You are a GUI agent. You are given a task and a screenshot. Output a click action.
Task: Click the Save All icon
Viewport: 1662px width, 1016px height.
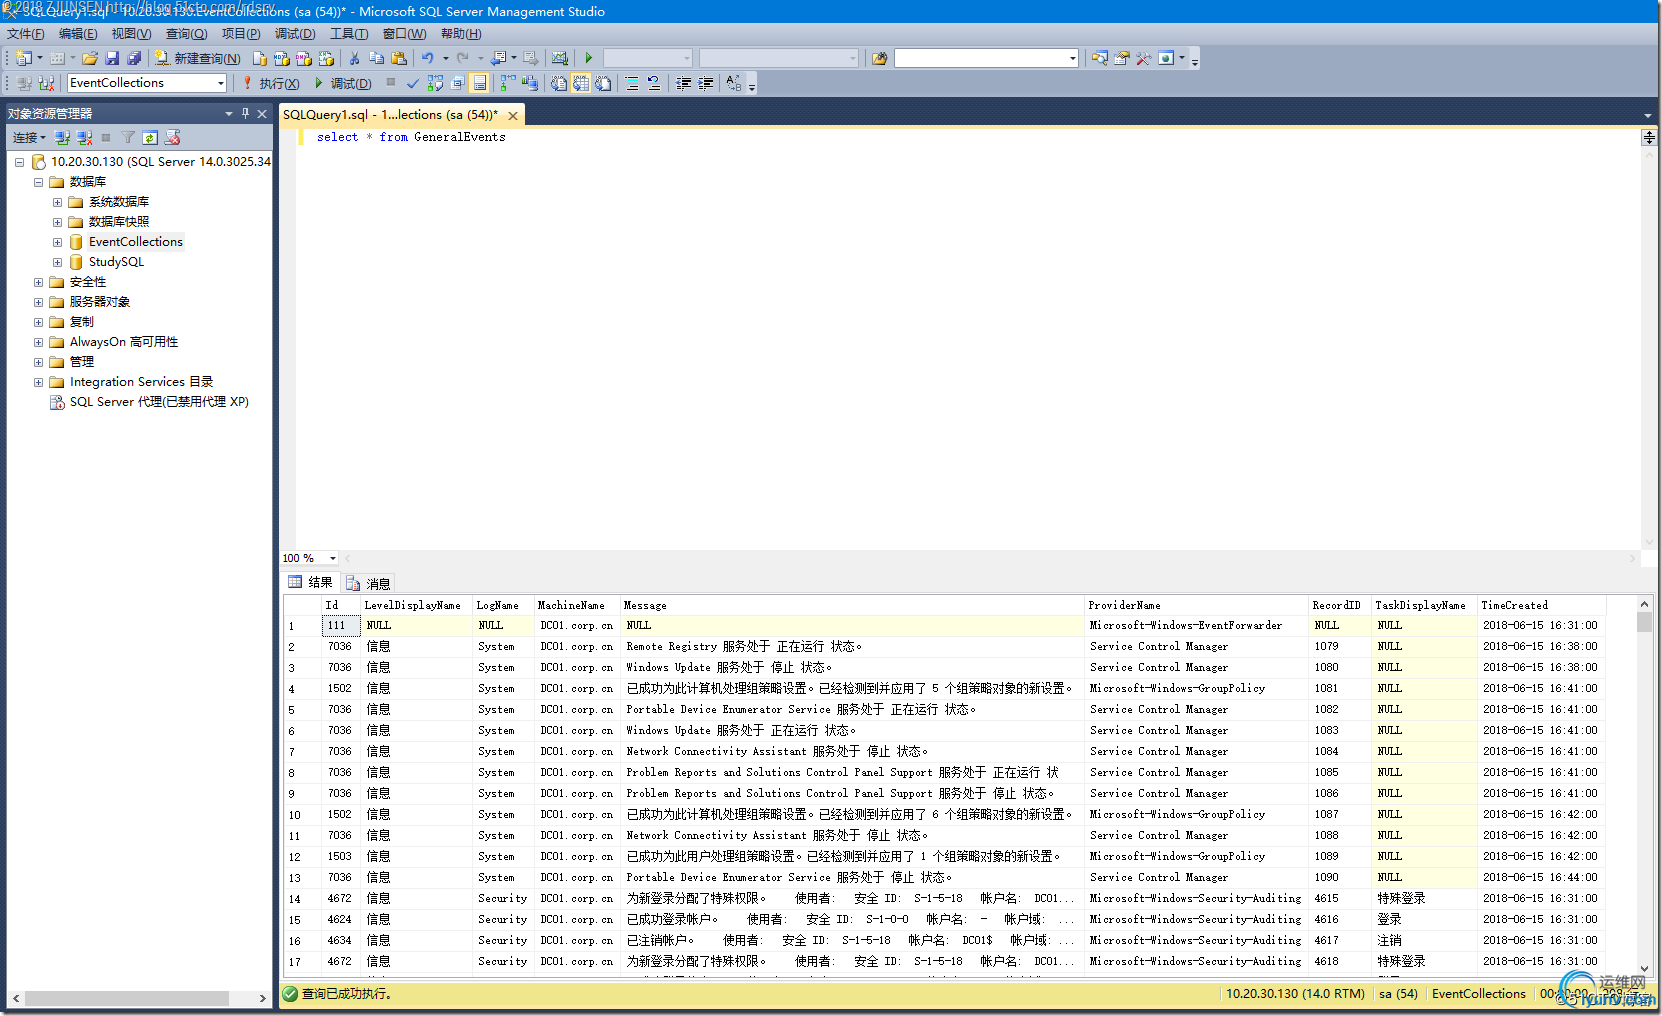pos(134,58)
